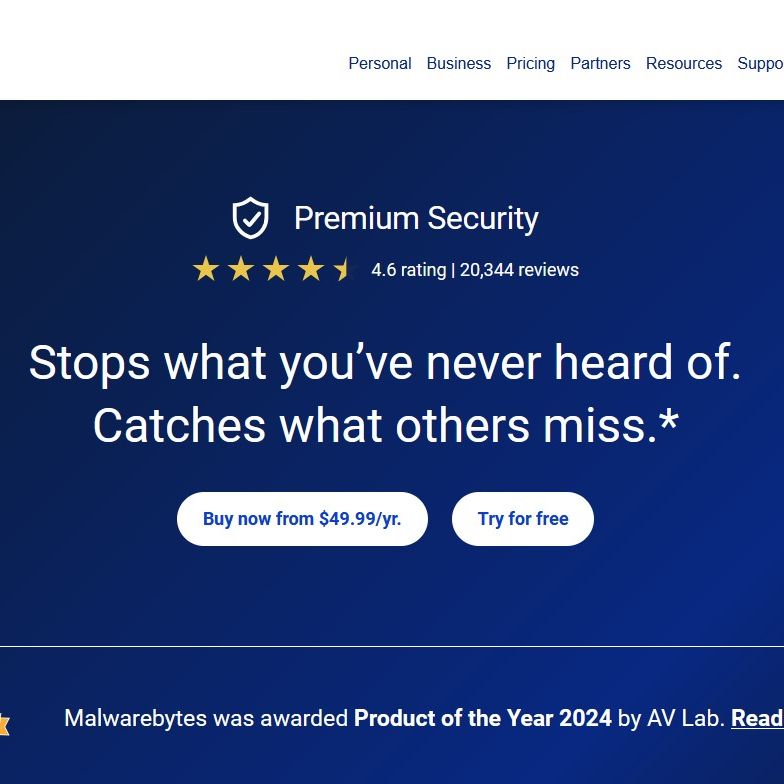The height and width of the screenshot is (784, 784).
Task: Click the first gold rating star
Action: pyautogui.click(x=206, y=269)
